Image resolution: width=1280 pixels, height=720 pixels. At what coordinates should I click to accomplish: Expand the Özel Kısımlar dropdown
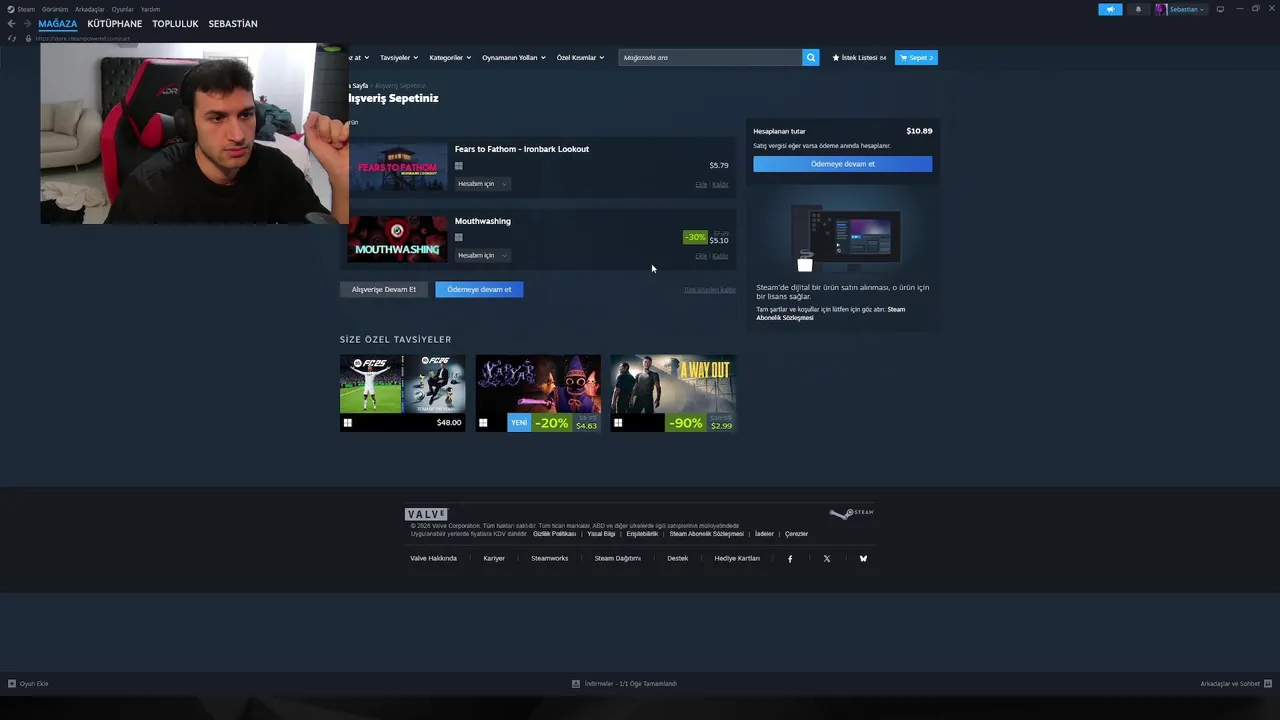click(x=580, y=58)
